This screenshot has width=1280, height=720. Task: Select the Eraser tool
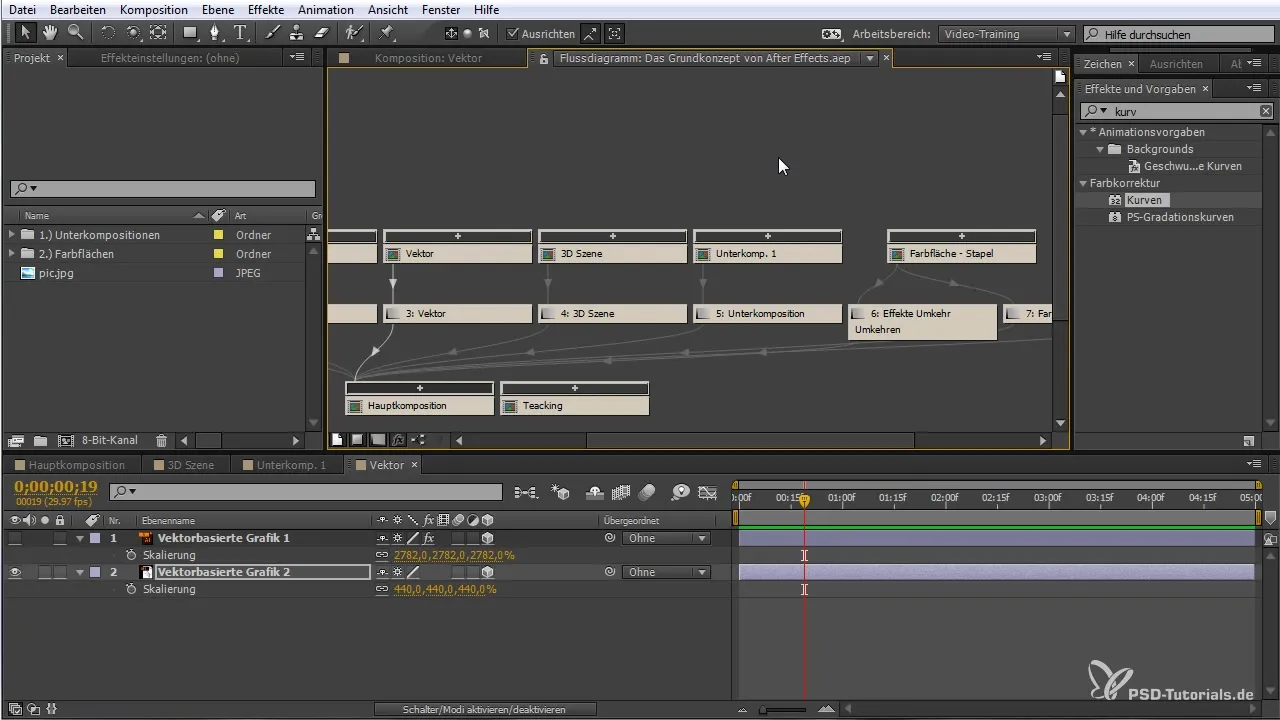coord(321,33)
